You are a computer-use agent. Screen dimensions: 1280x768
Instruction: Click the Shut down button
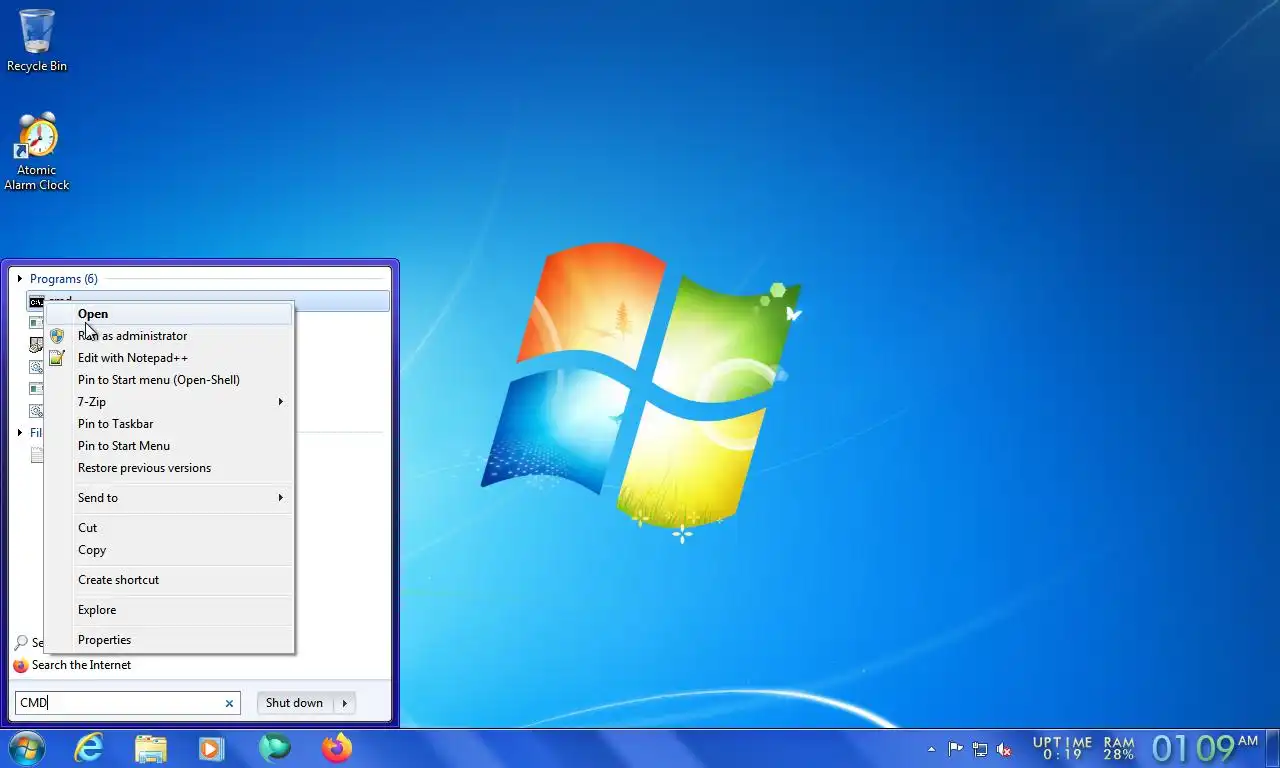[x=294, y=703]
